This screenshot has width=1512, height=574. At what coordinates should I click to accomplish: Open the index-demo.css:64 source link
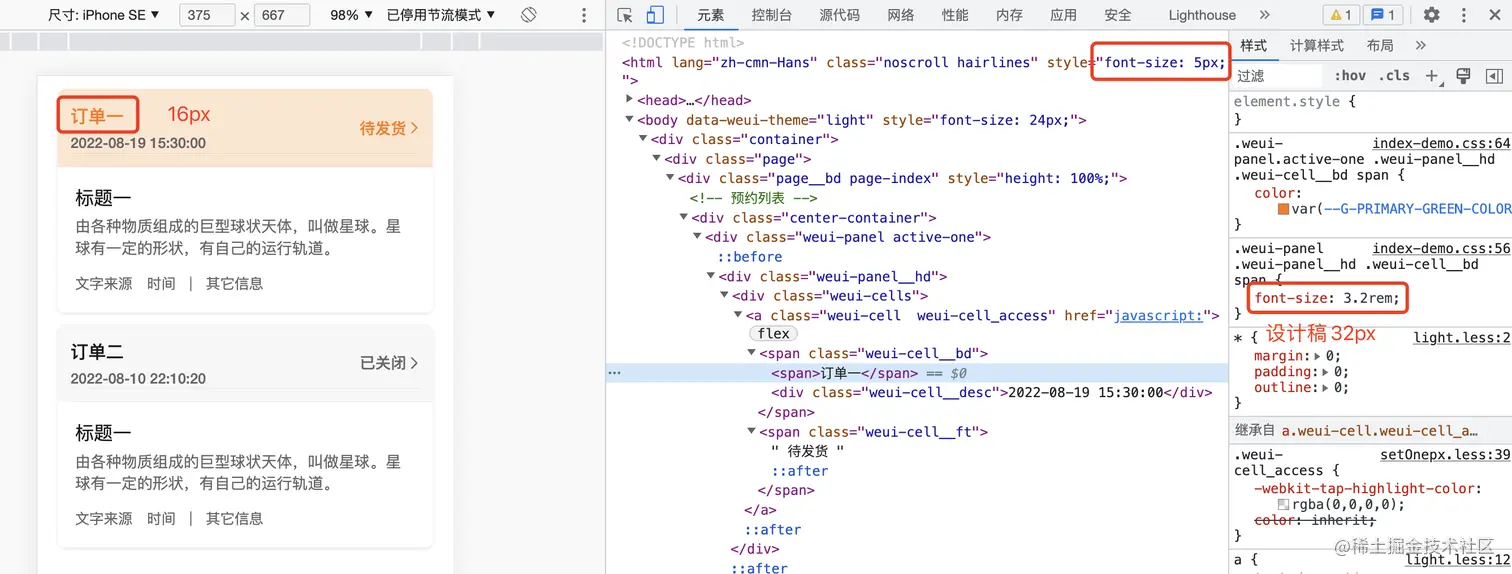point(1441,144)
